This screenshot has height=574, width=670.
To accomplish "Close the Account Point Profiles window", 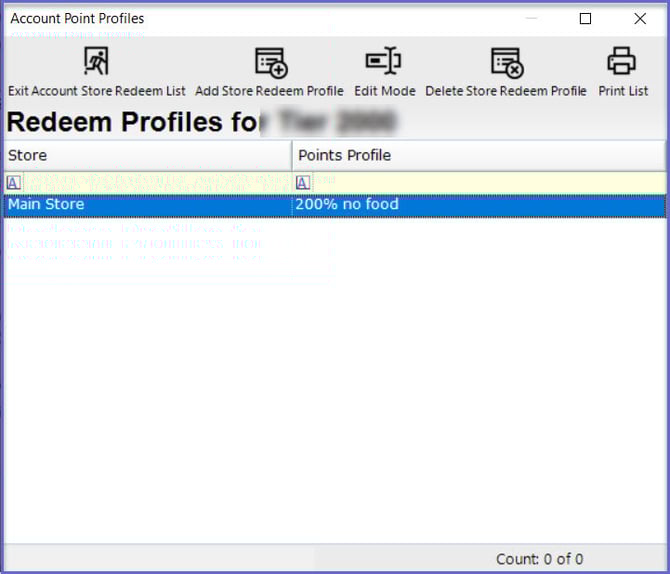I will point(640,18).
